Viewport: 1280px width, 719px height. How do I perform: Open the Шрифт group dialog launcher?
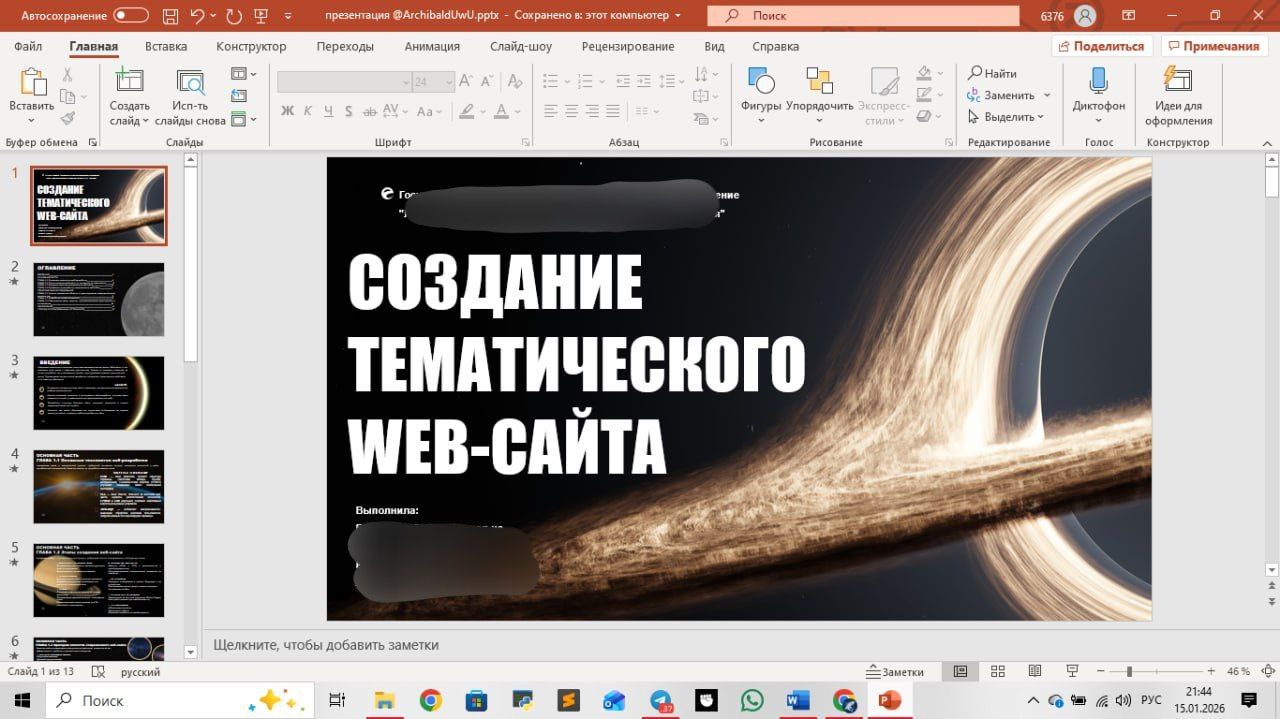tap(526, 143)
